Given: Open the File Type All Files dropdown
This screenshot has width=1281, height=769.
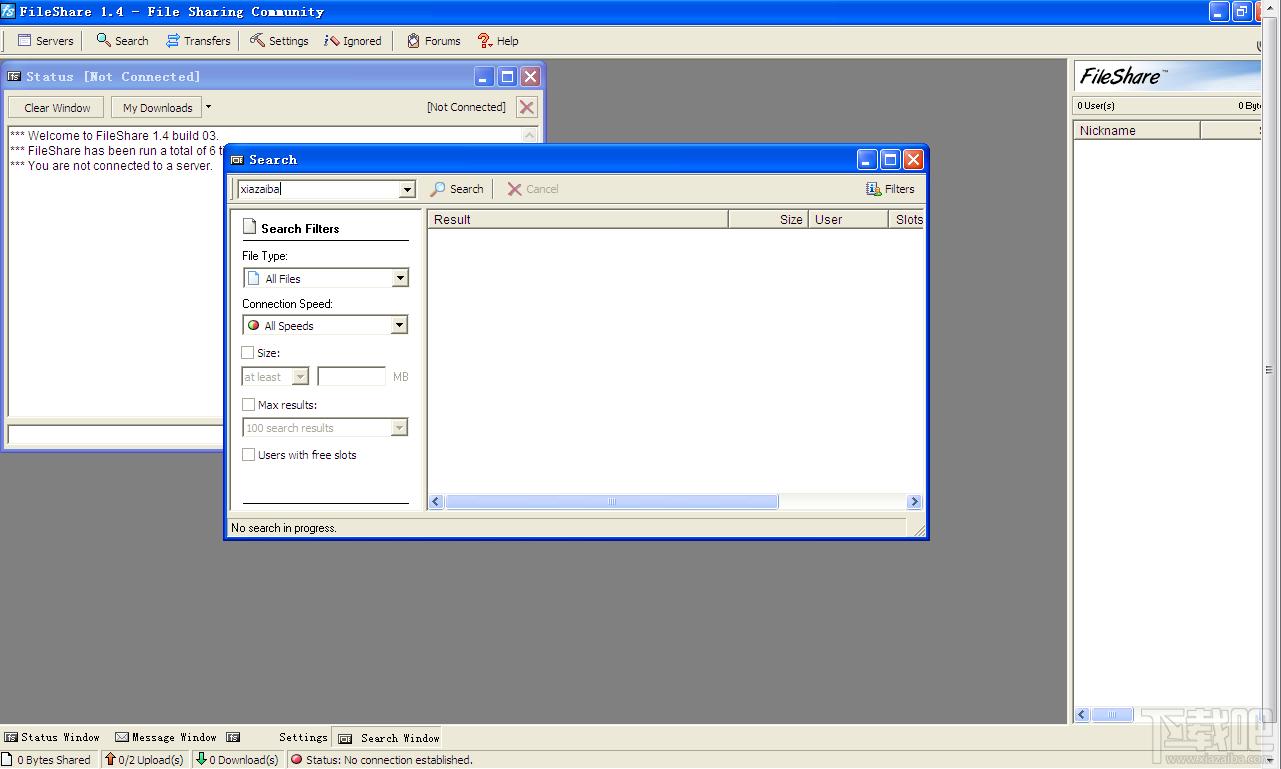Looking at the screenshot, I should [x=326, y=278].
